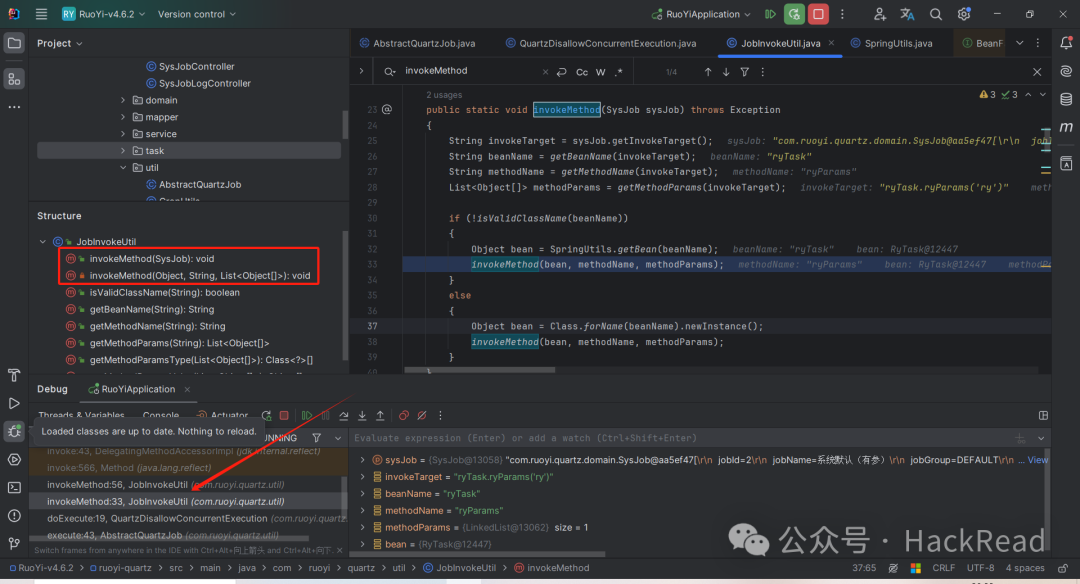The width and height of the screenshot is (1080, 584).
Task: Open the Maven tool window
Action: (1066, 127)
